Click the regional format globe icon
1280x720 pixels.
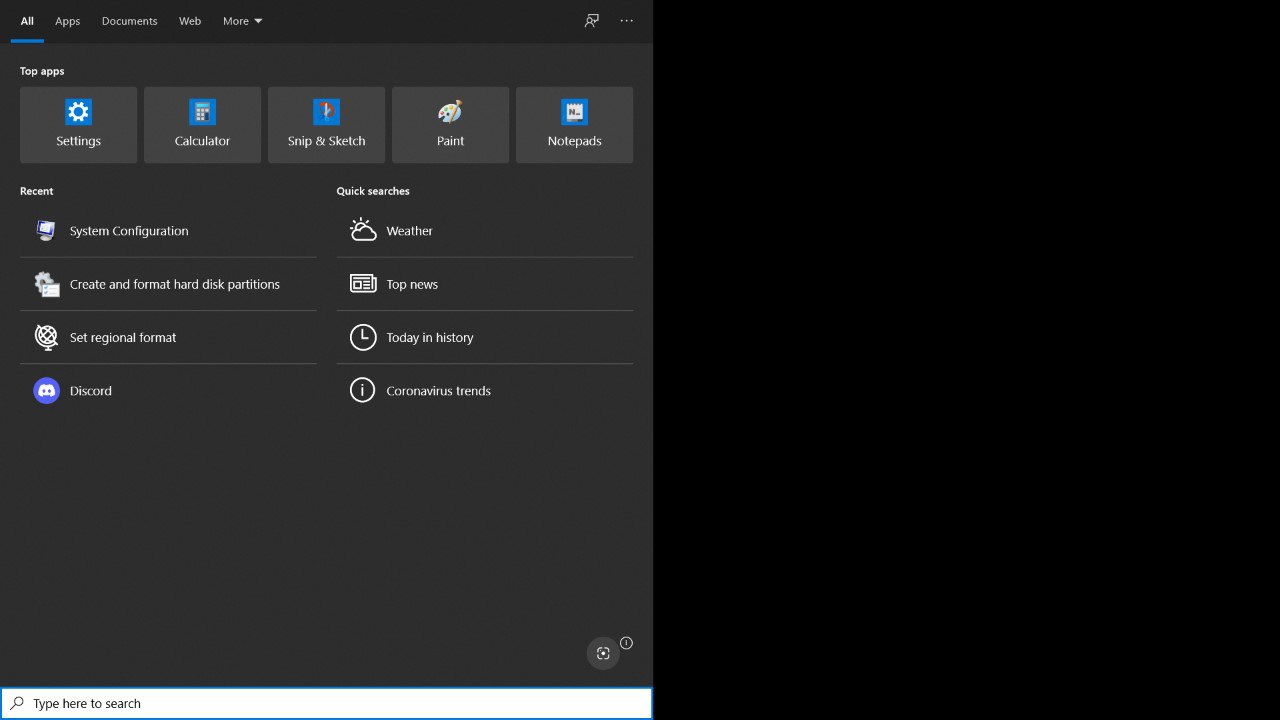46,337
